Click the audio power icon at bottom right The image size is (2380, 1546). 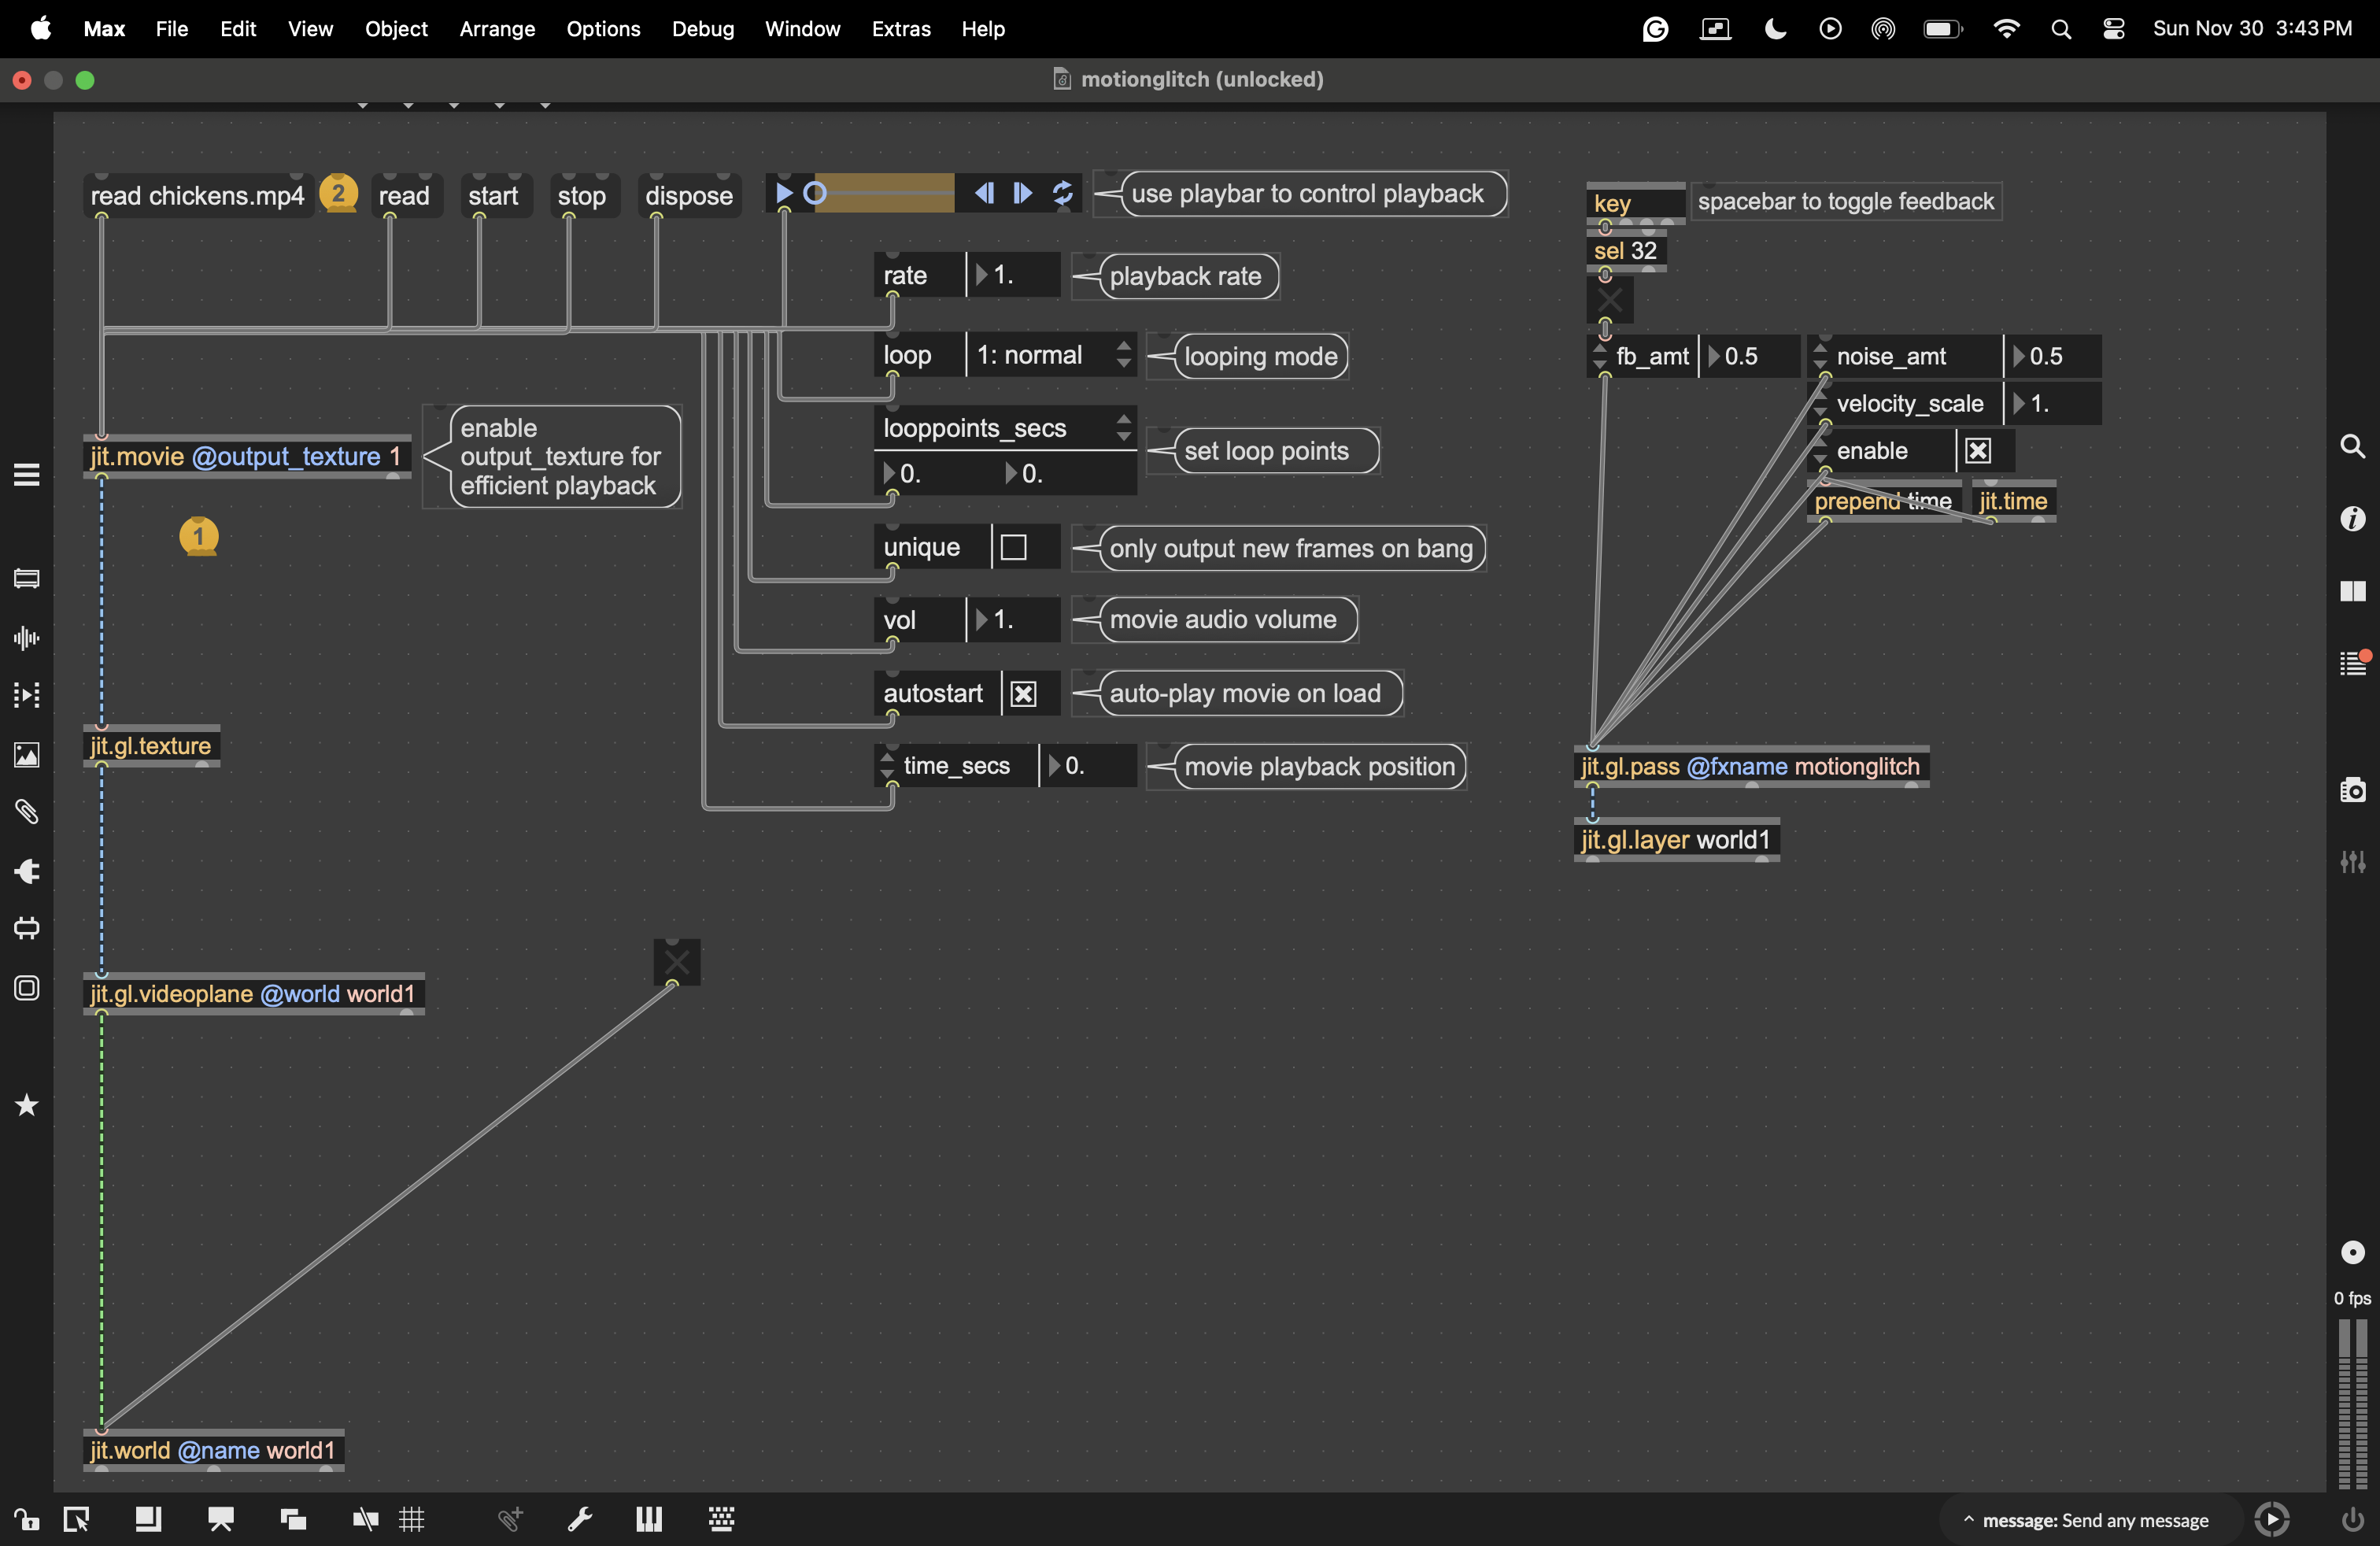(2353, 1520)
